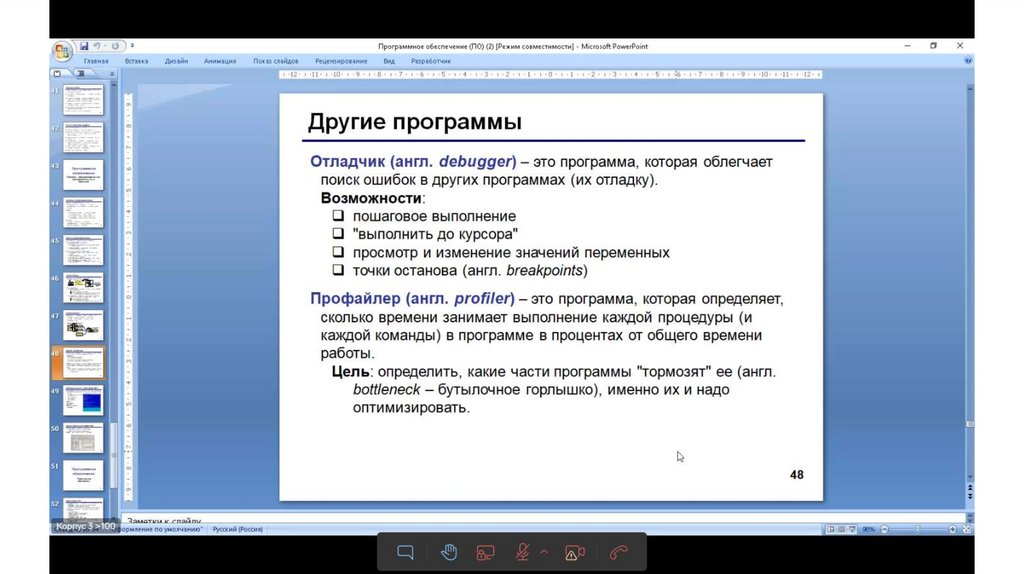
Task: Click the word Цель
Action: [351, 372]
